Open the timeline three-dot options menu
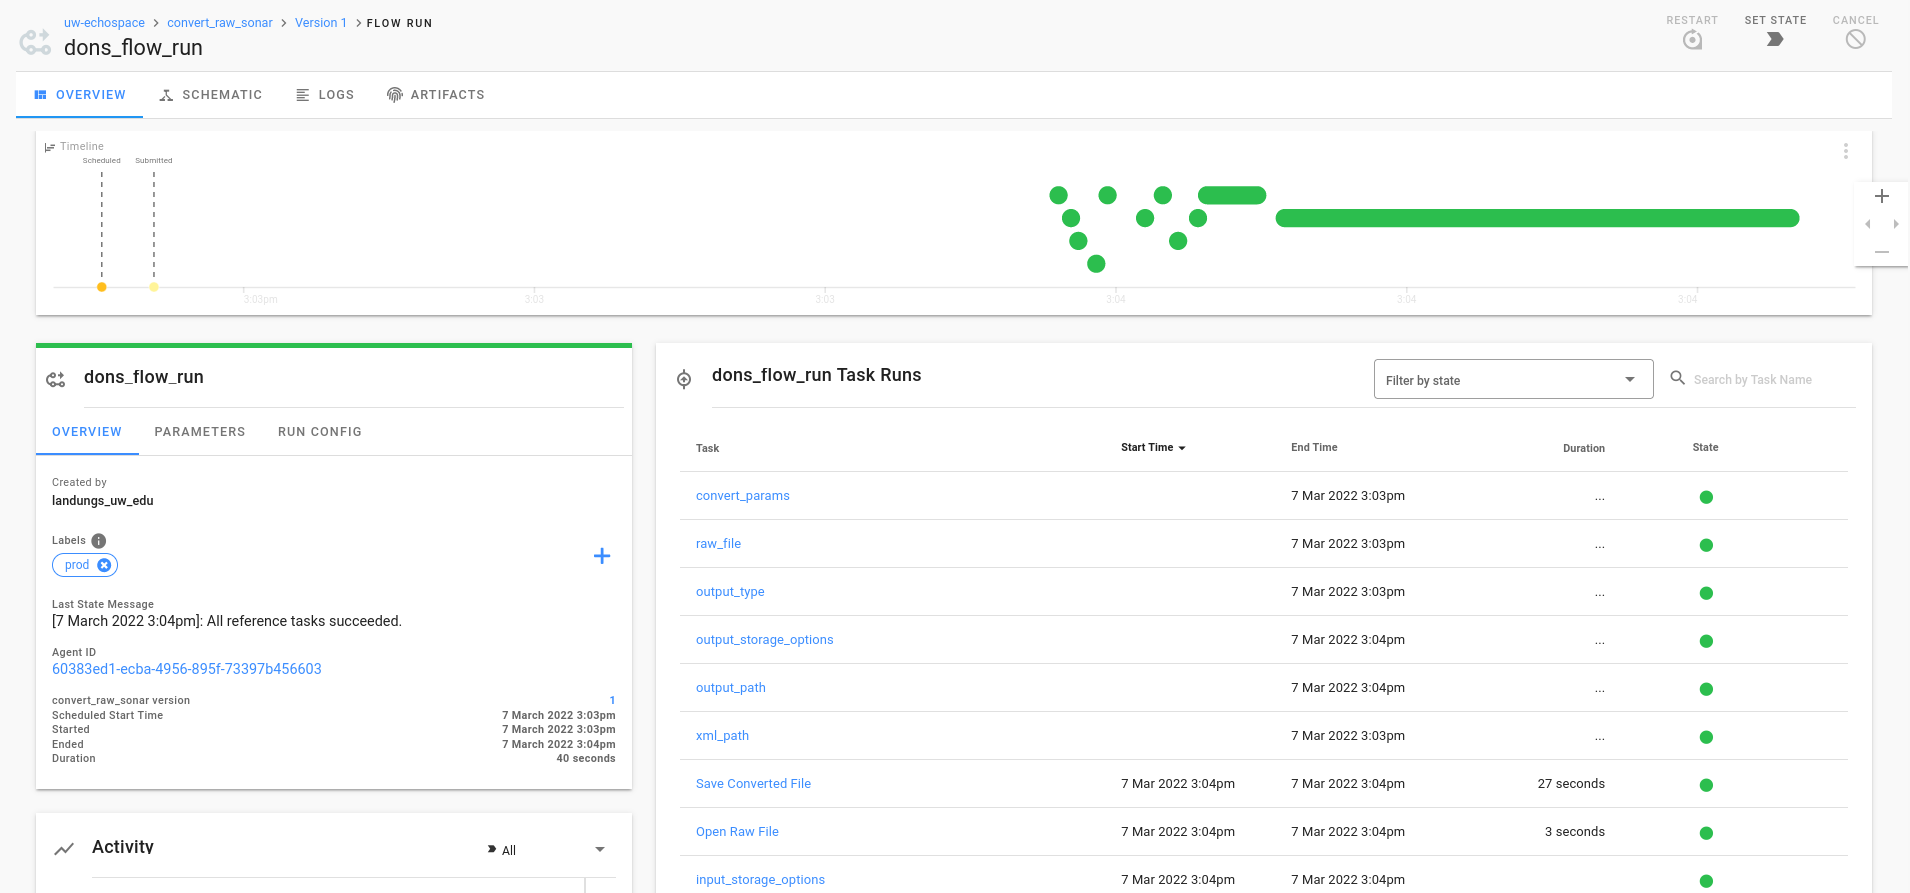Screen dimensions: 1910x893 click(x=1845, y=151)
